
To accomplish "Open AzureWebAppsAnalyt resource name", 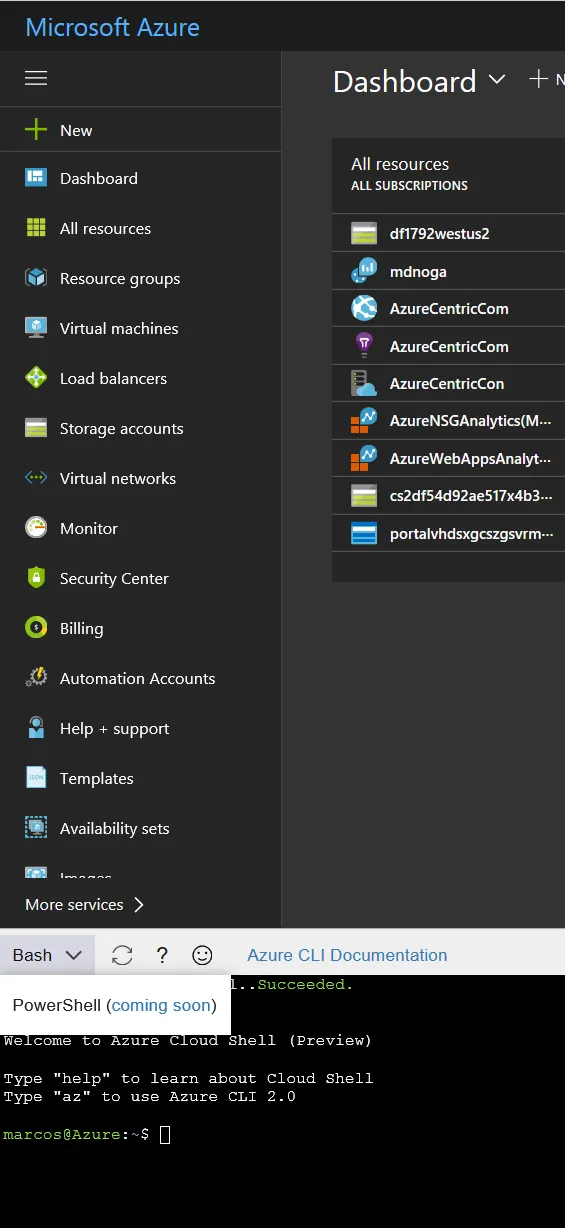I will [470, 458].
